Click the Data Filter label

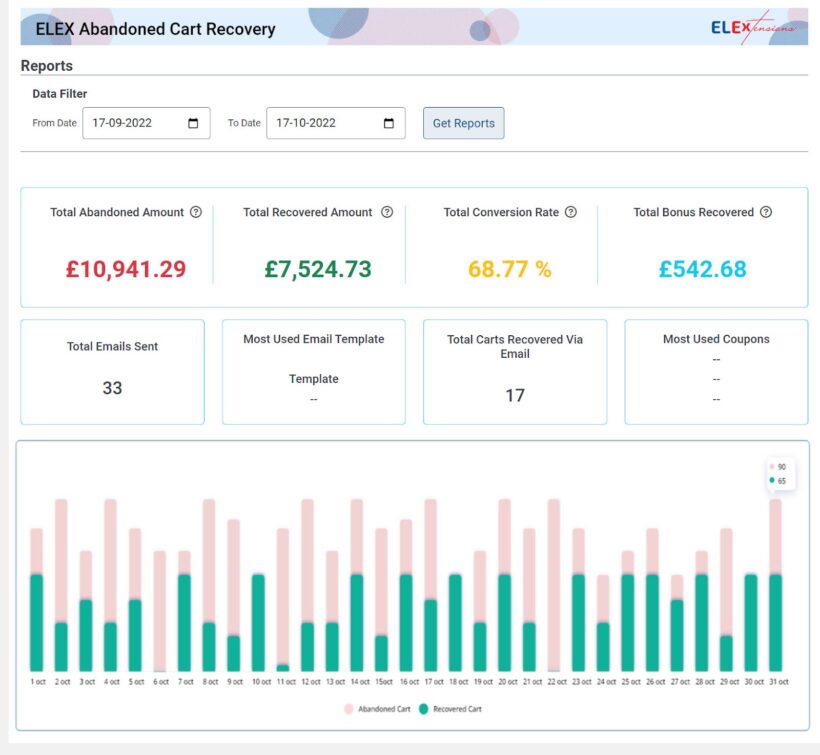(62, 93)
